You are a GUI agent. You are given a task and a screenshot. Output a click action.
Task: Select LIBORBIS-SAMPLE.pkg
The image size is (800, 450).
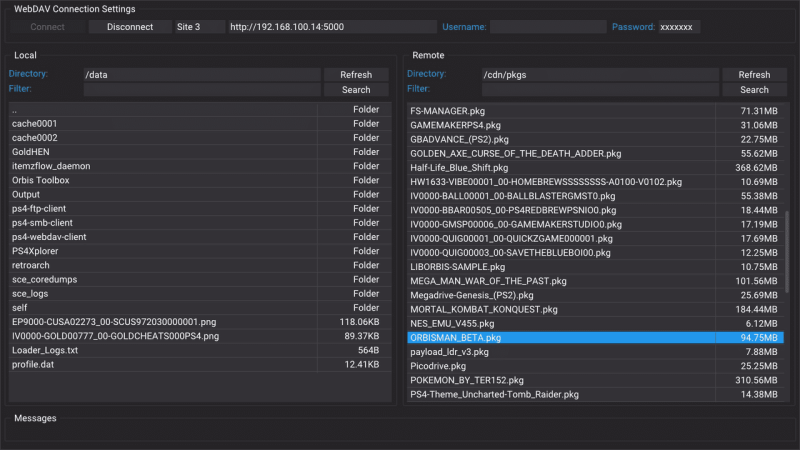(595, 267)
